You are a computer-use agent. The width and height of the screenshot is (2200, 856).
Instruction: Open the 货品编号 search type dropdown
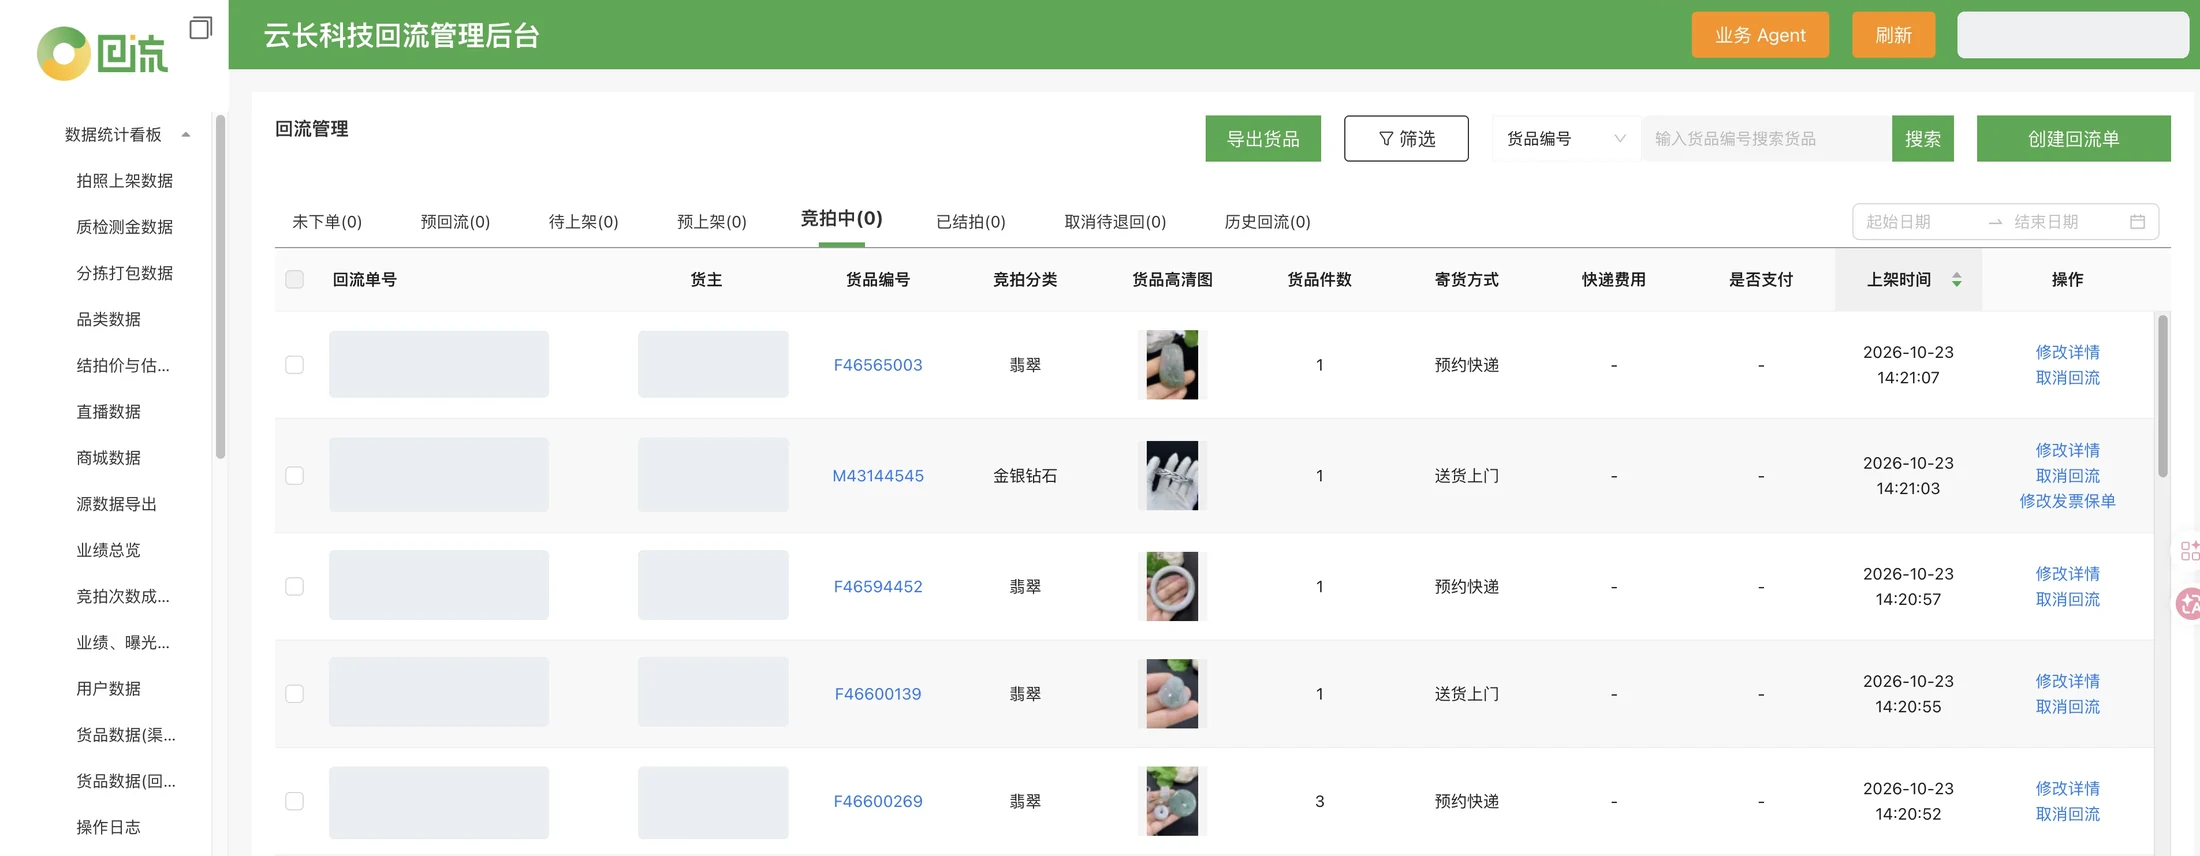[x=1566, y=139]
